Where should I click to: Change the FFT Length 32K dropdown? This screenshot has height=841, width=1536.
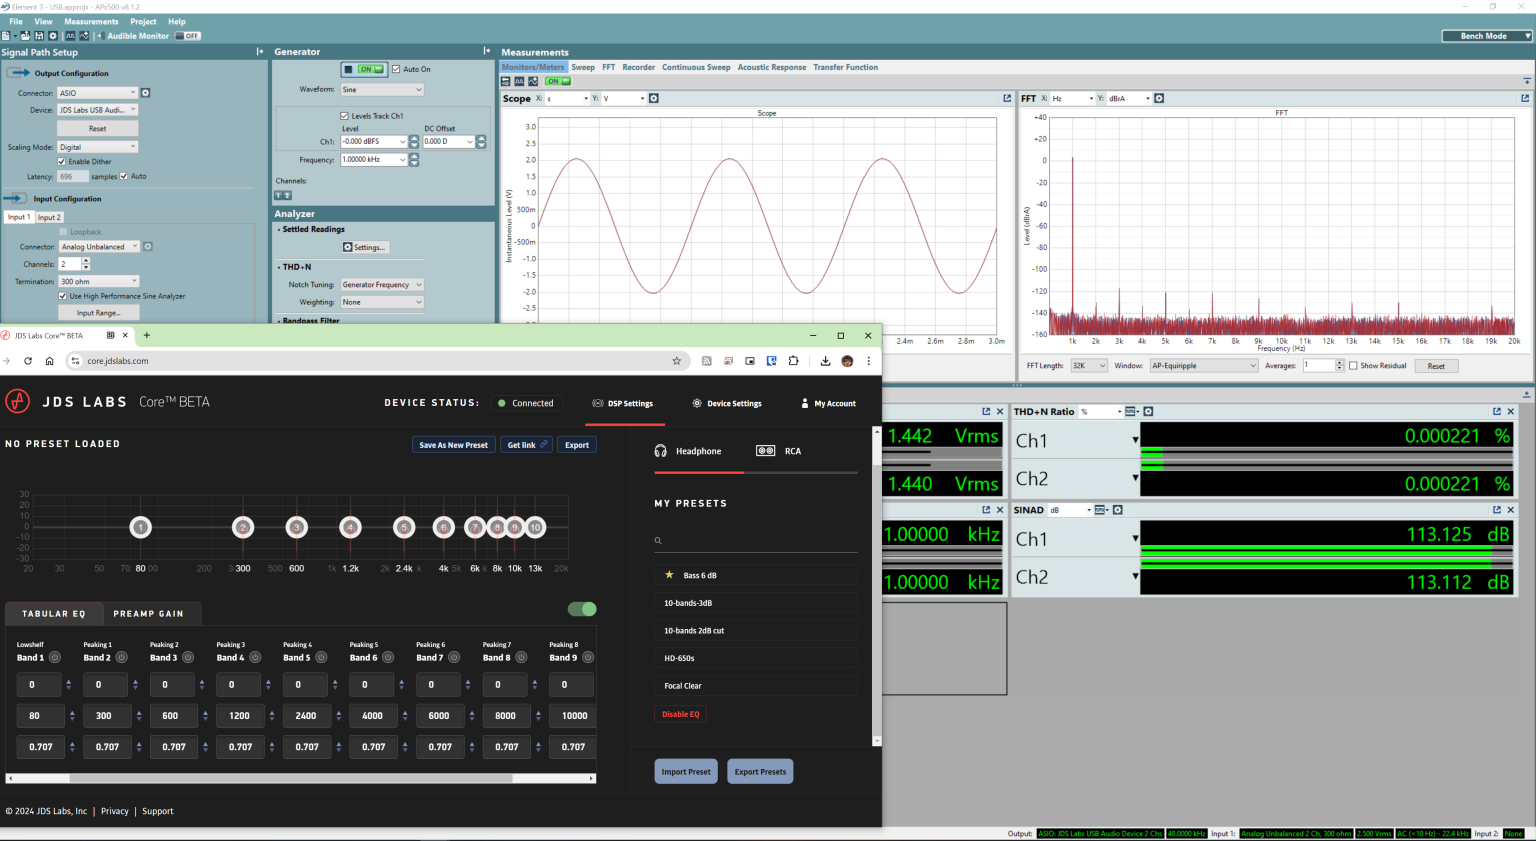click(1089, 365)
